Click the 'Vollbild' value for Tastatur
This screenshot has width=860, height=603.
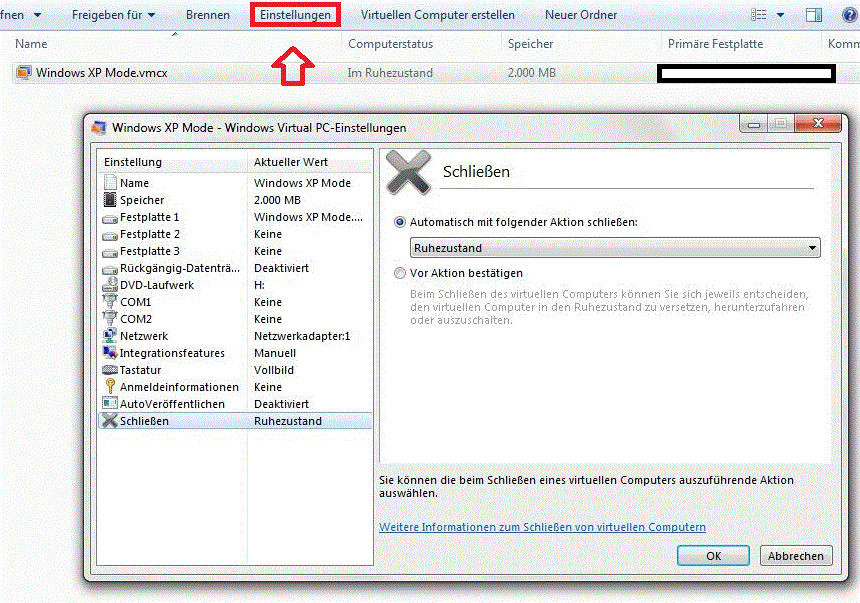pyautogui.click(x=274, y=370)
